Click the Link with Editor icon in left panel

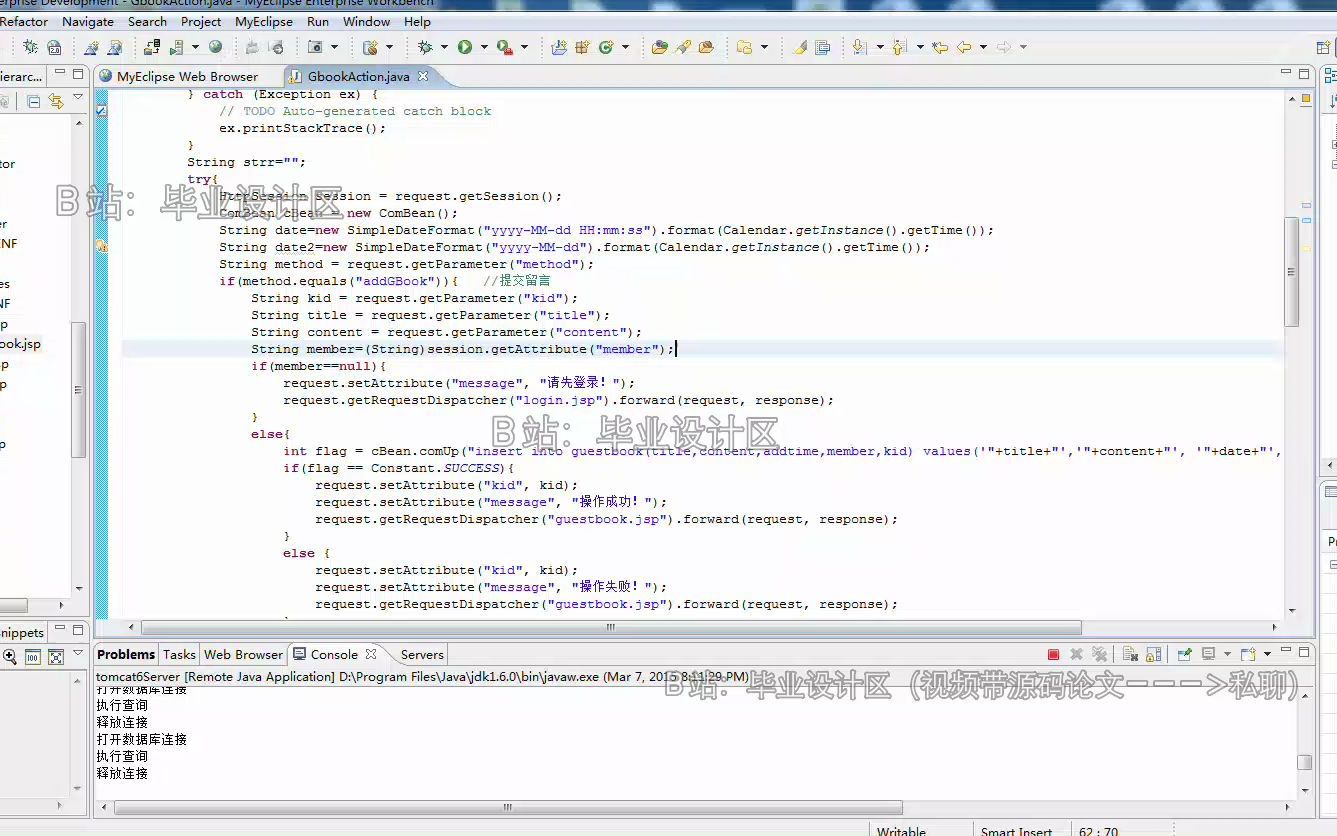56,101
